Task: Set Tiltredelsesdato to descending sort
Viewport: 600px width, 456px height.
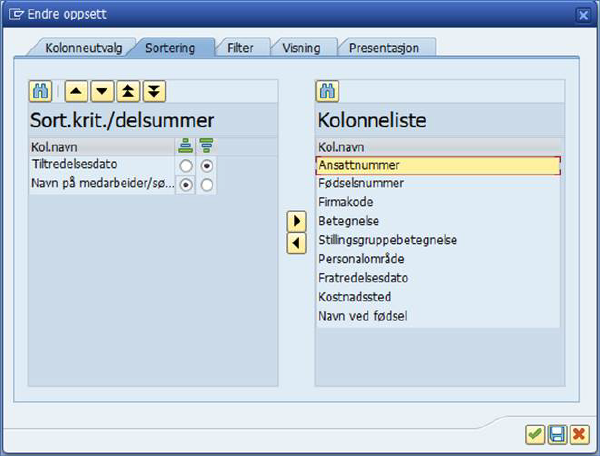Action: pyautogui.click(x=207, y=166)
